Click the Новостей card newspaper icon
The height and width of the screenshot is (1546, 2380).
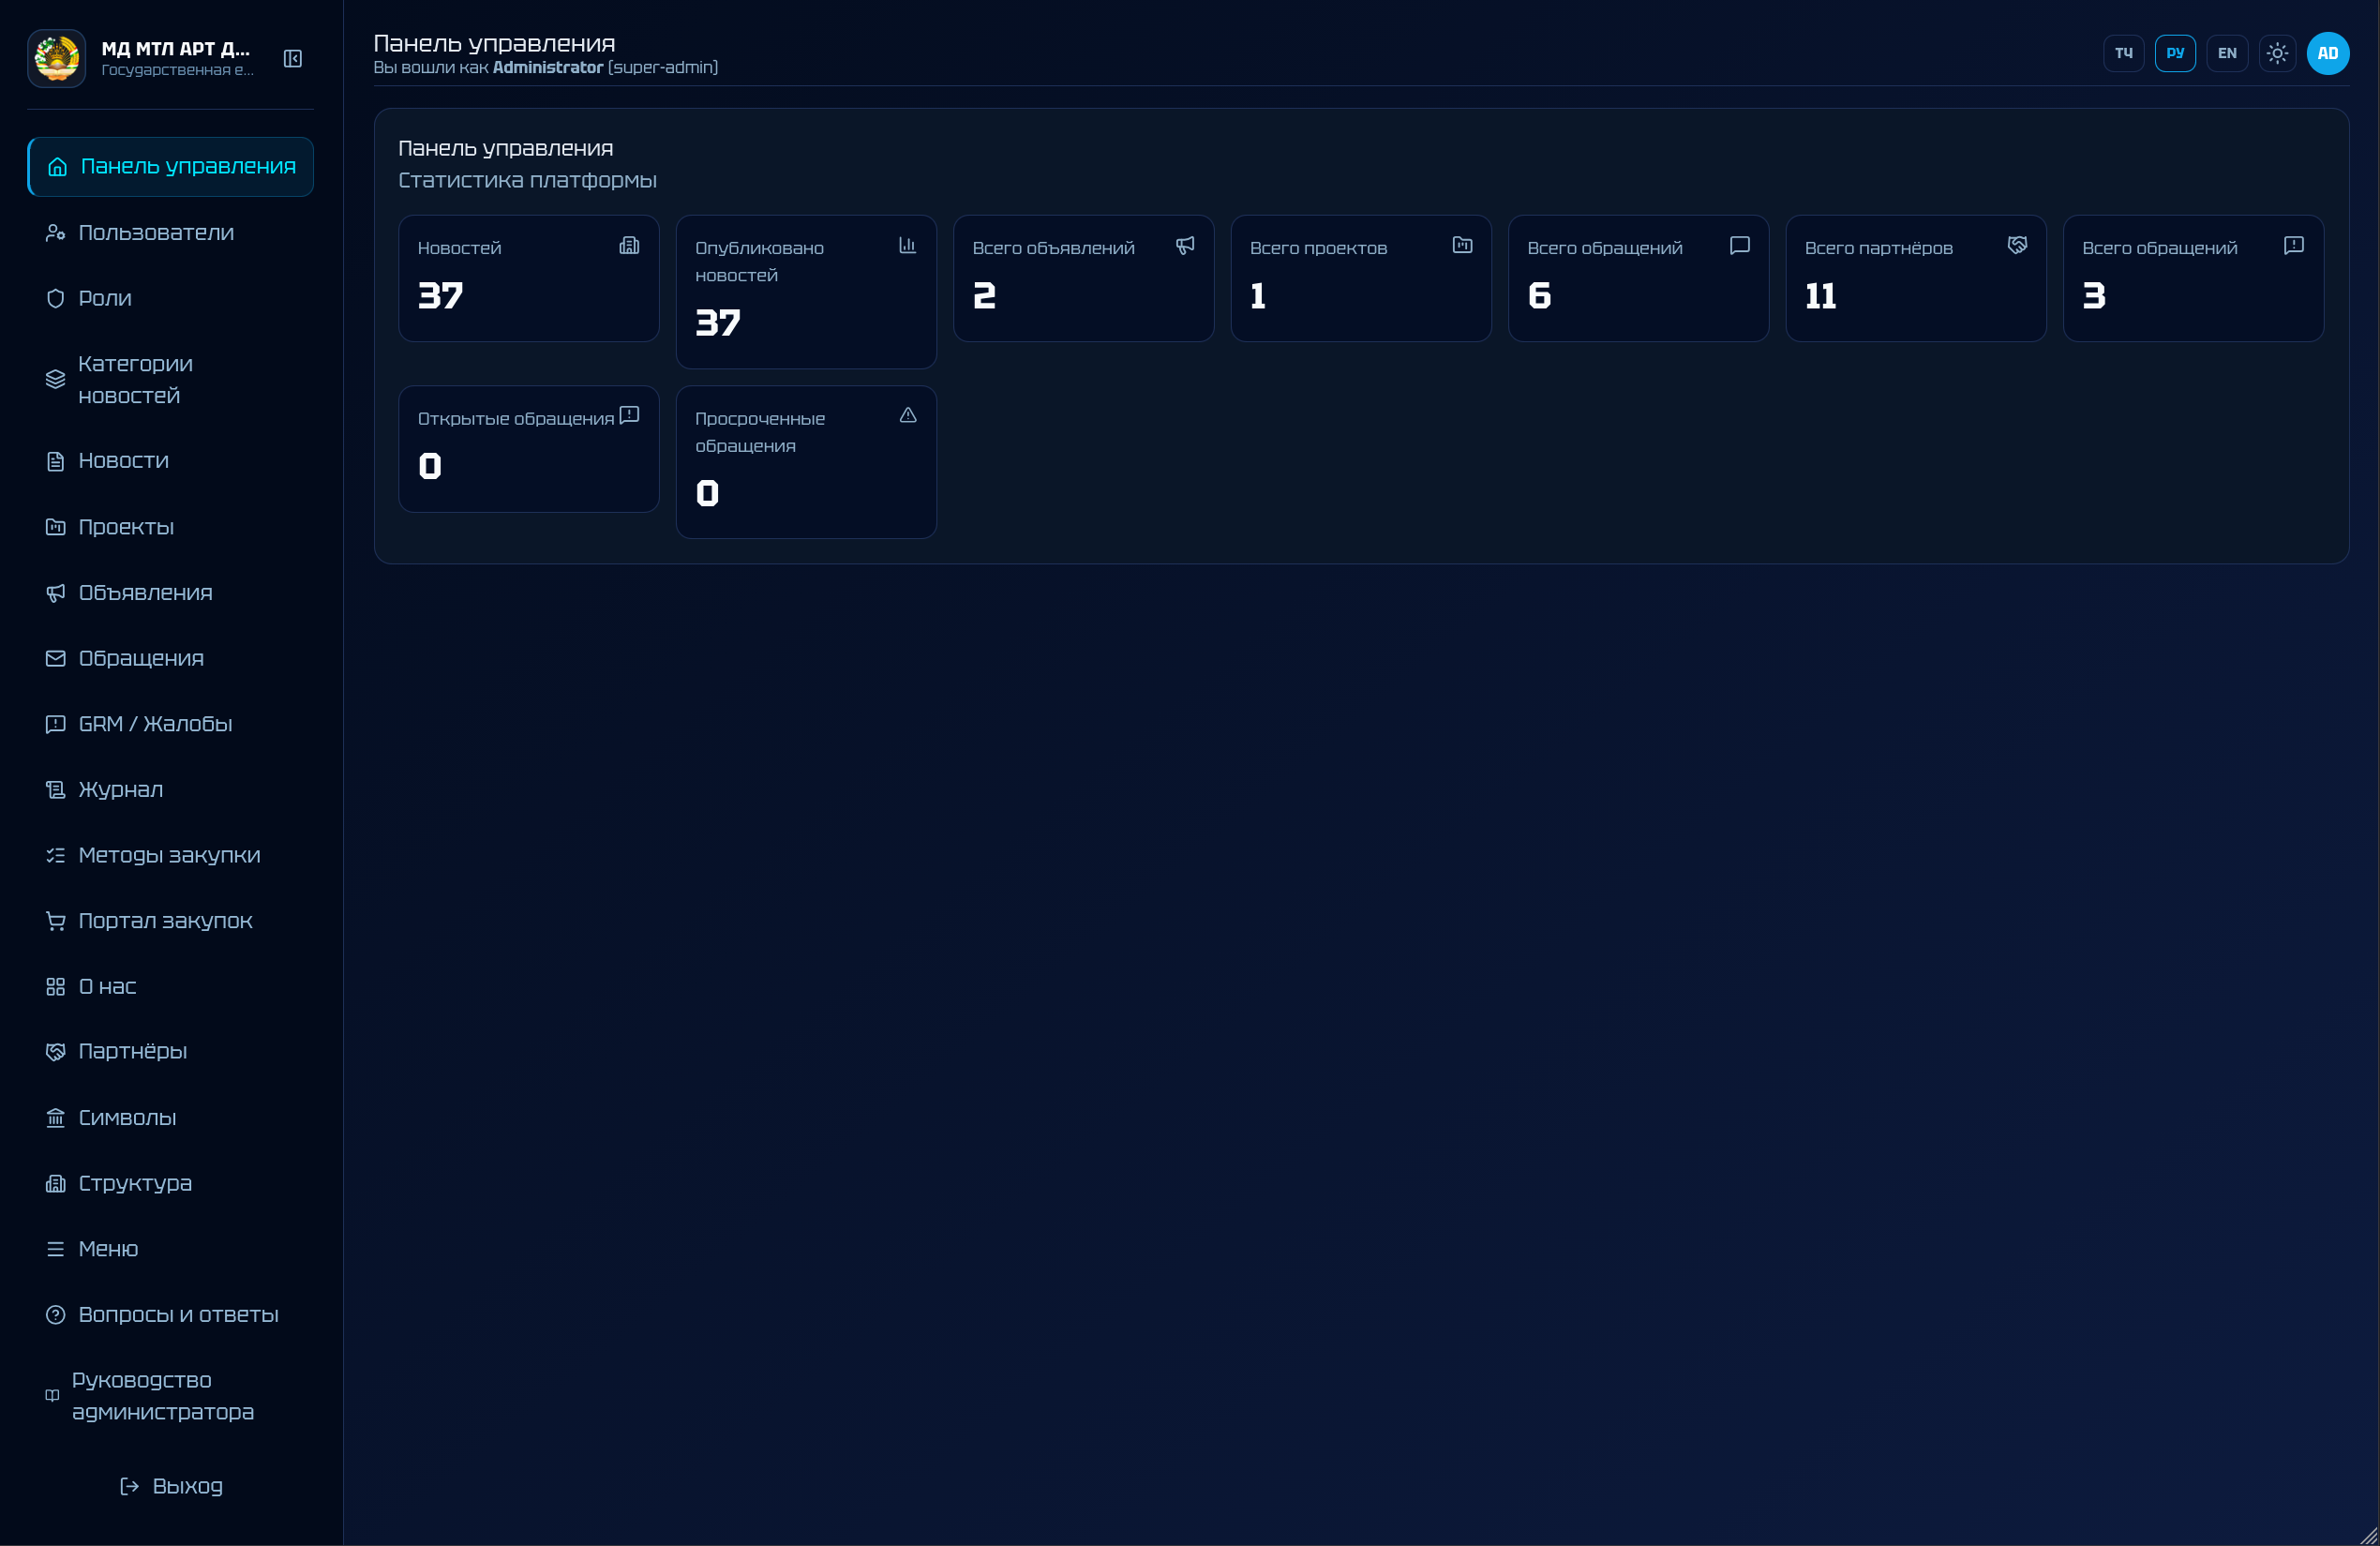tap(629, 245)
